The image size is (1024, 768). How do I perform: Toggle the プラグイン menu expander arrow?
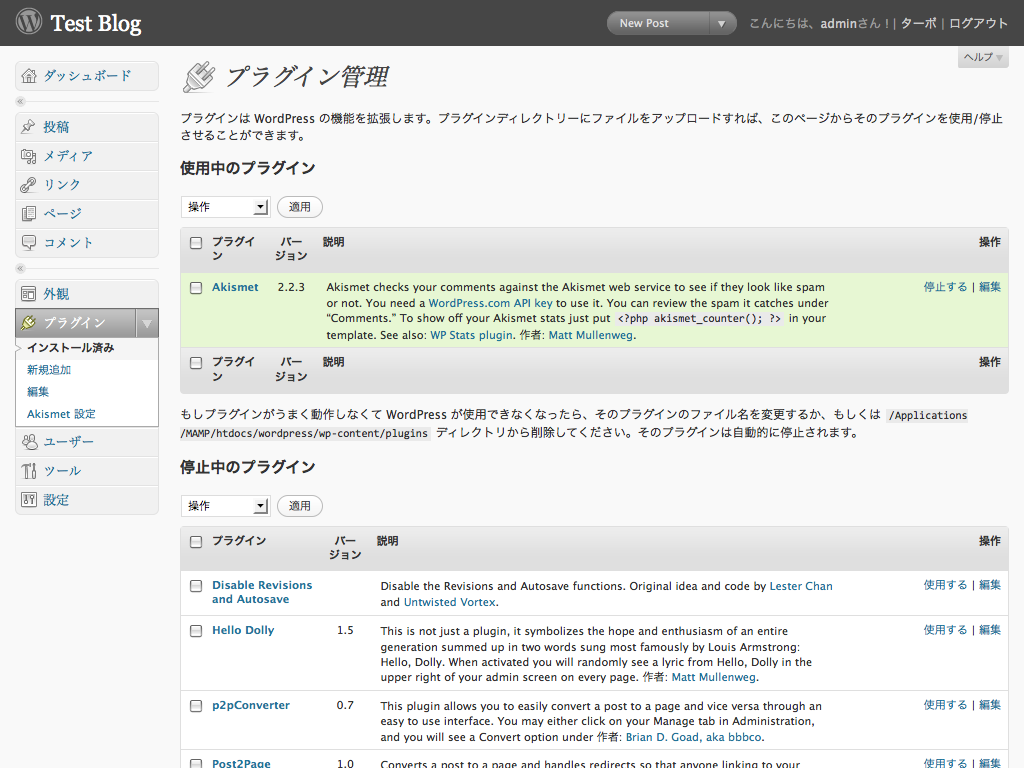pos(147,323)
